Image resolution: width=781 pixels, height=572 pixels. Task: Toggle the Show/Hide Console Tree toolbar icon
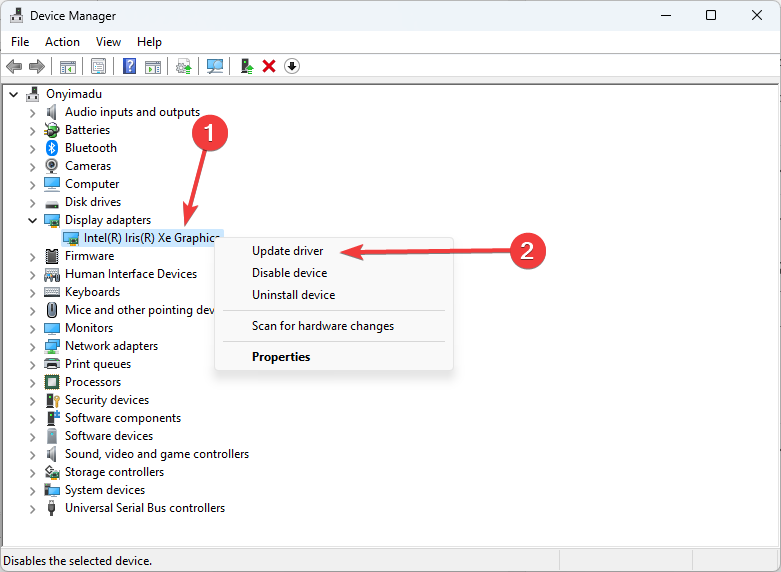click(68, 66)
